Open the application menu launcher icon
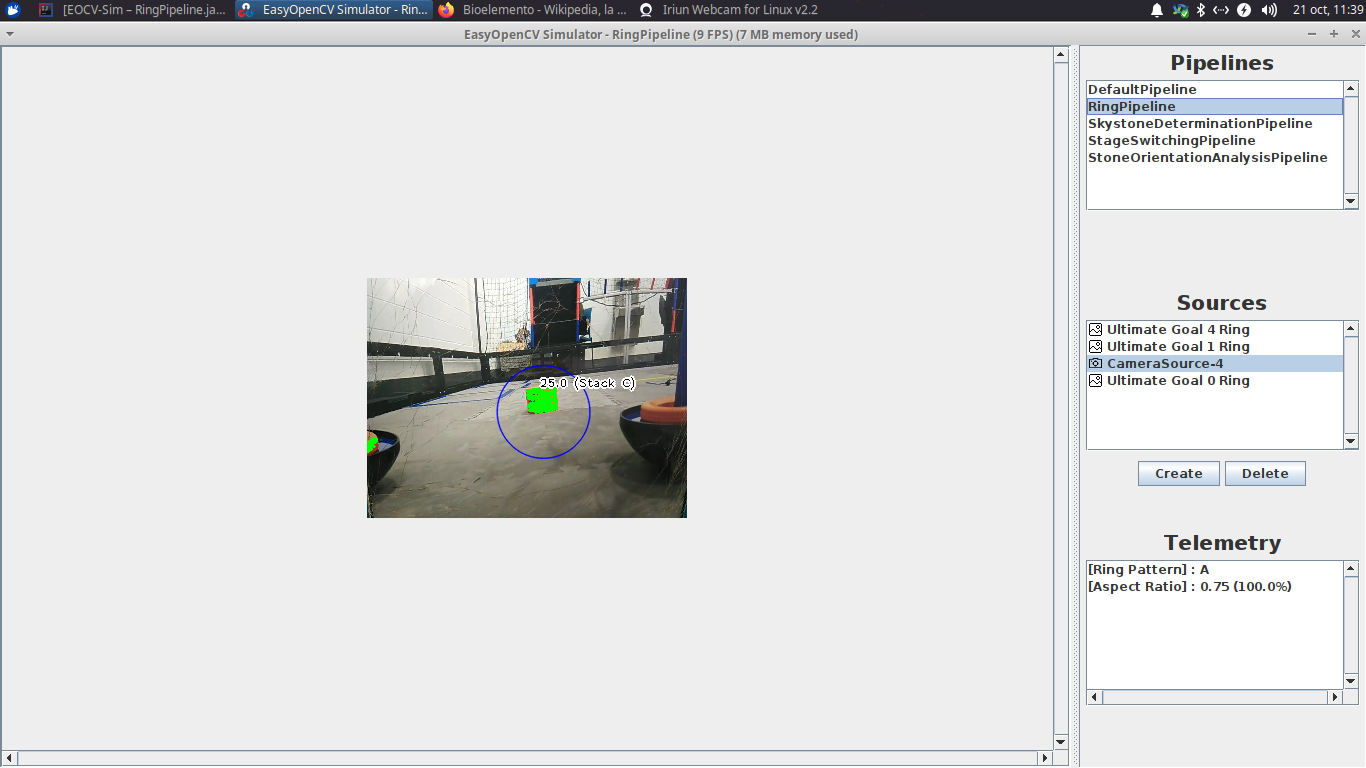The height and width of the screenshot is (768, 1366). [x=13, y=10]
